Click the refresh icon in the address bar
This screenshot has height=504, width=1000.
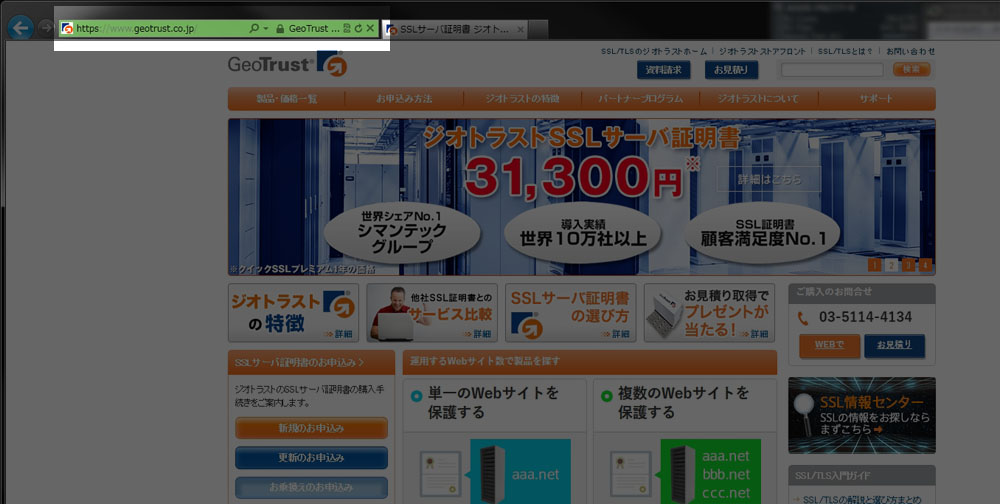pos(358,29)
